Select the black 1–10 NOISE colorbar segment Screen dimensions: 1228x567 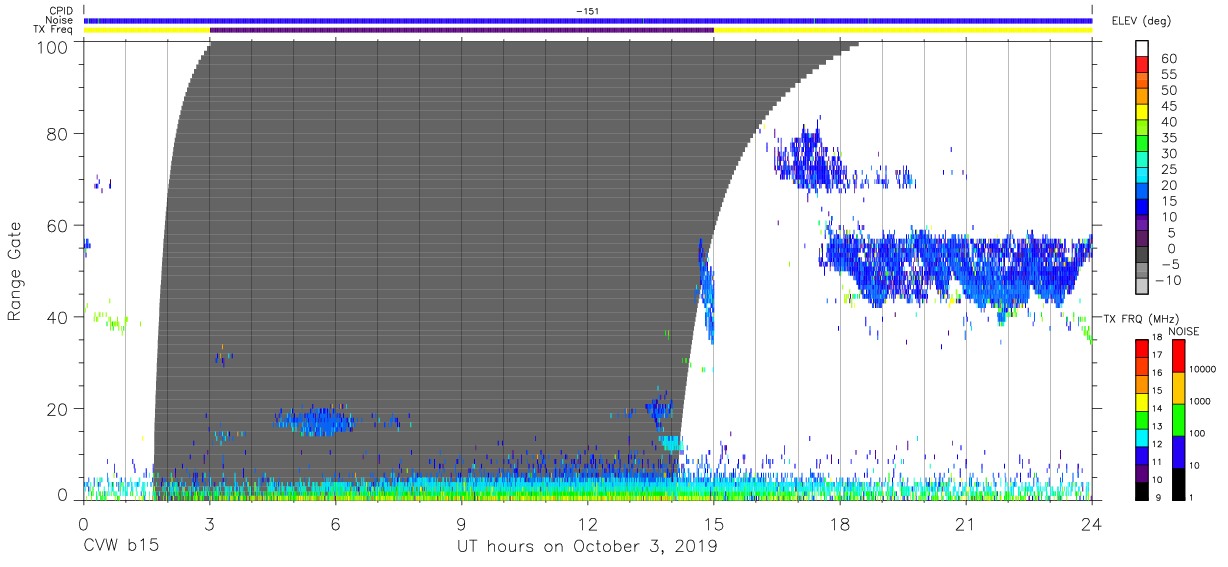click(1178, 483)
